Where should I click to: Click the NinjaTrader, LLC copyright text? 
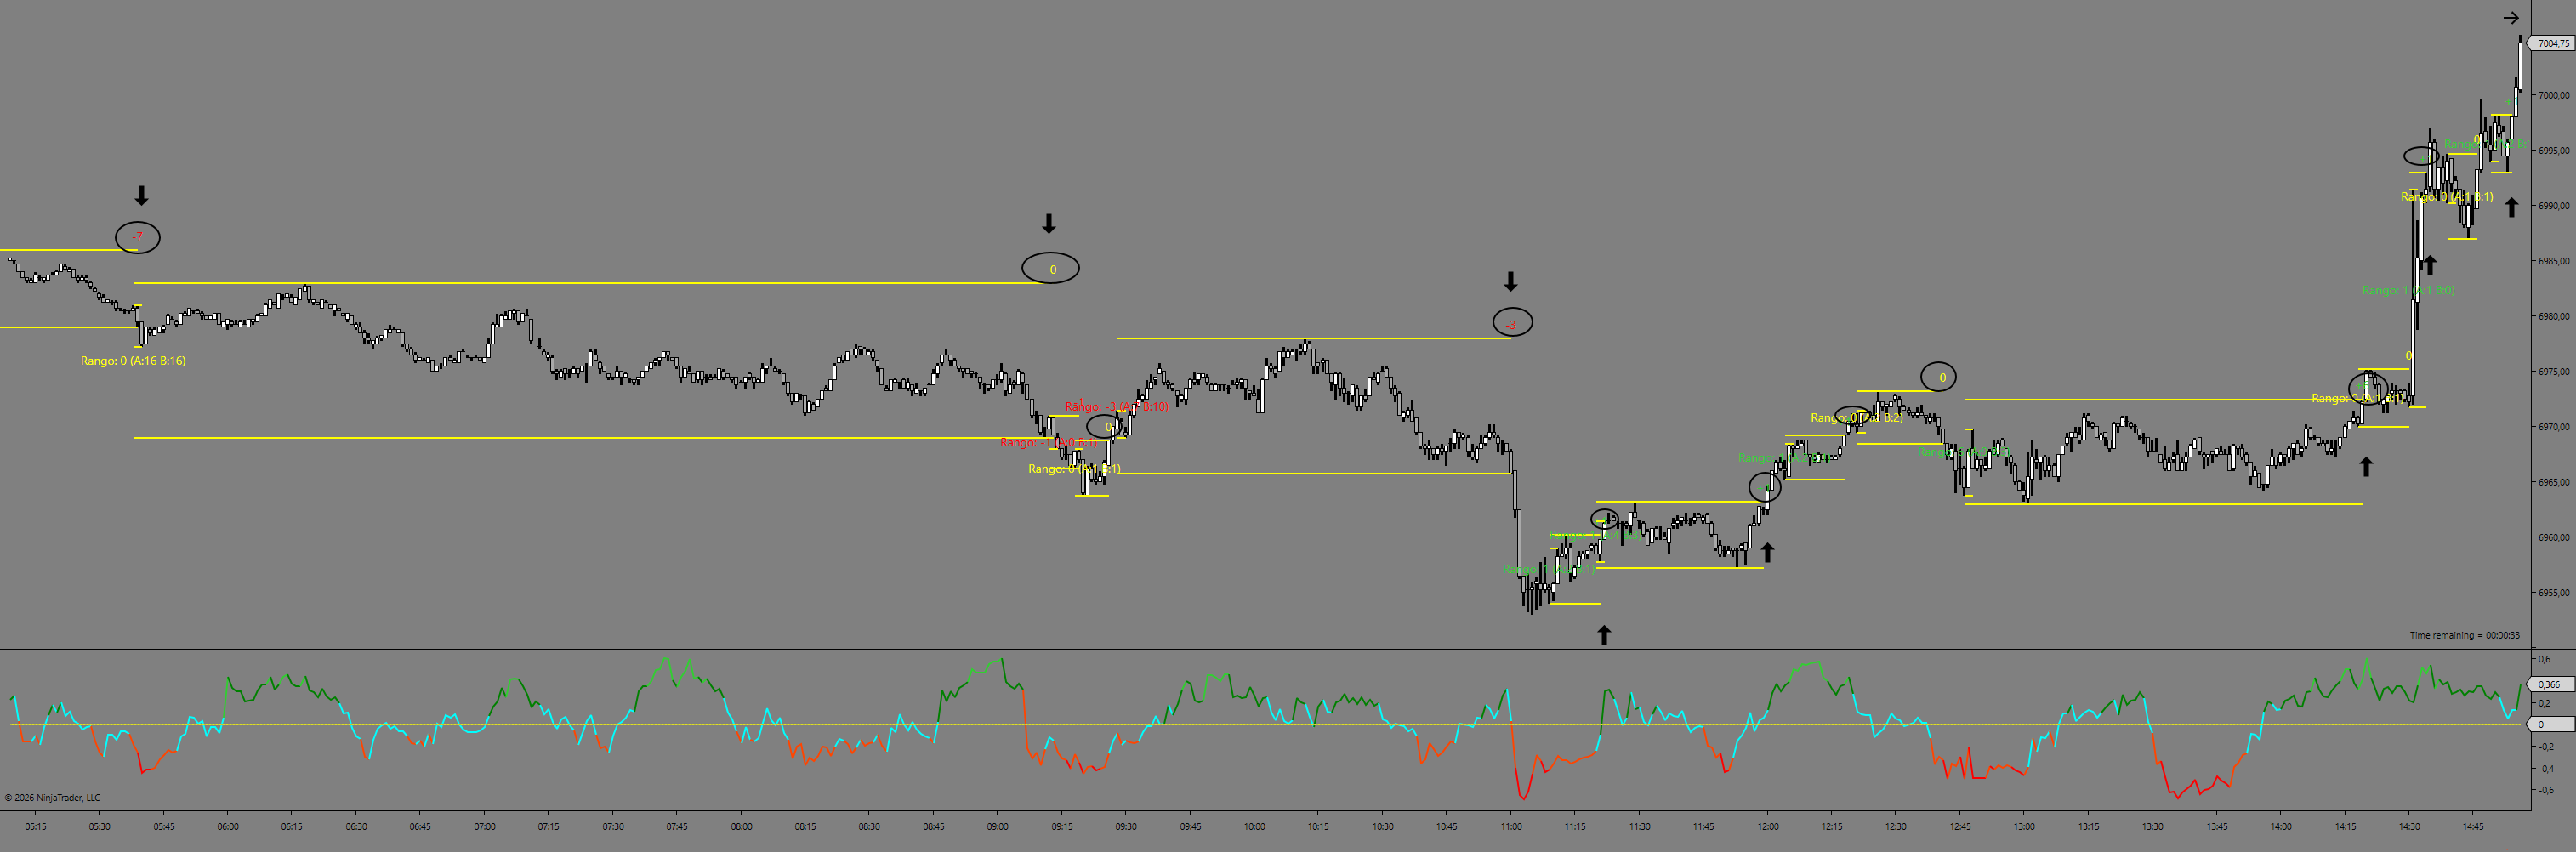point(53,798)
